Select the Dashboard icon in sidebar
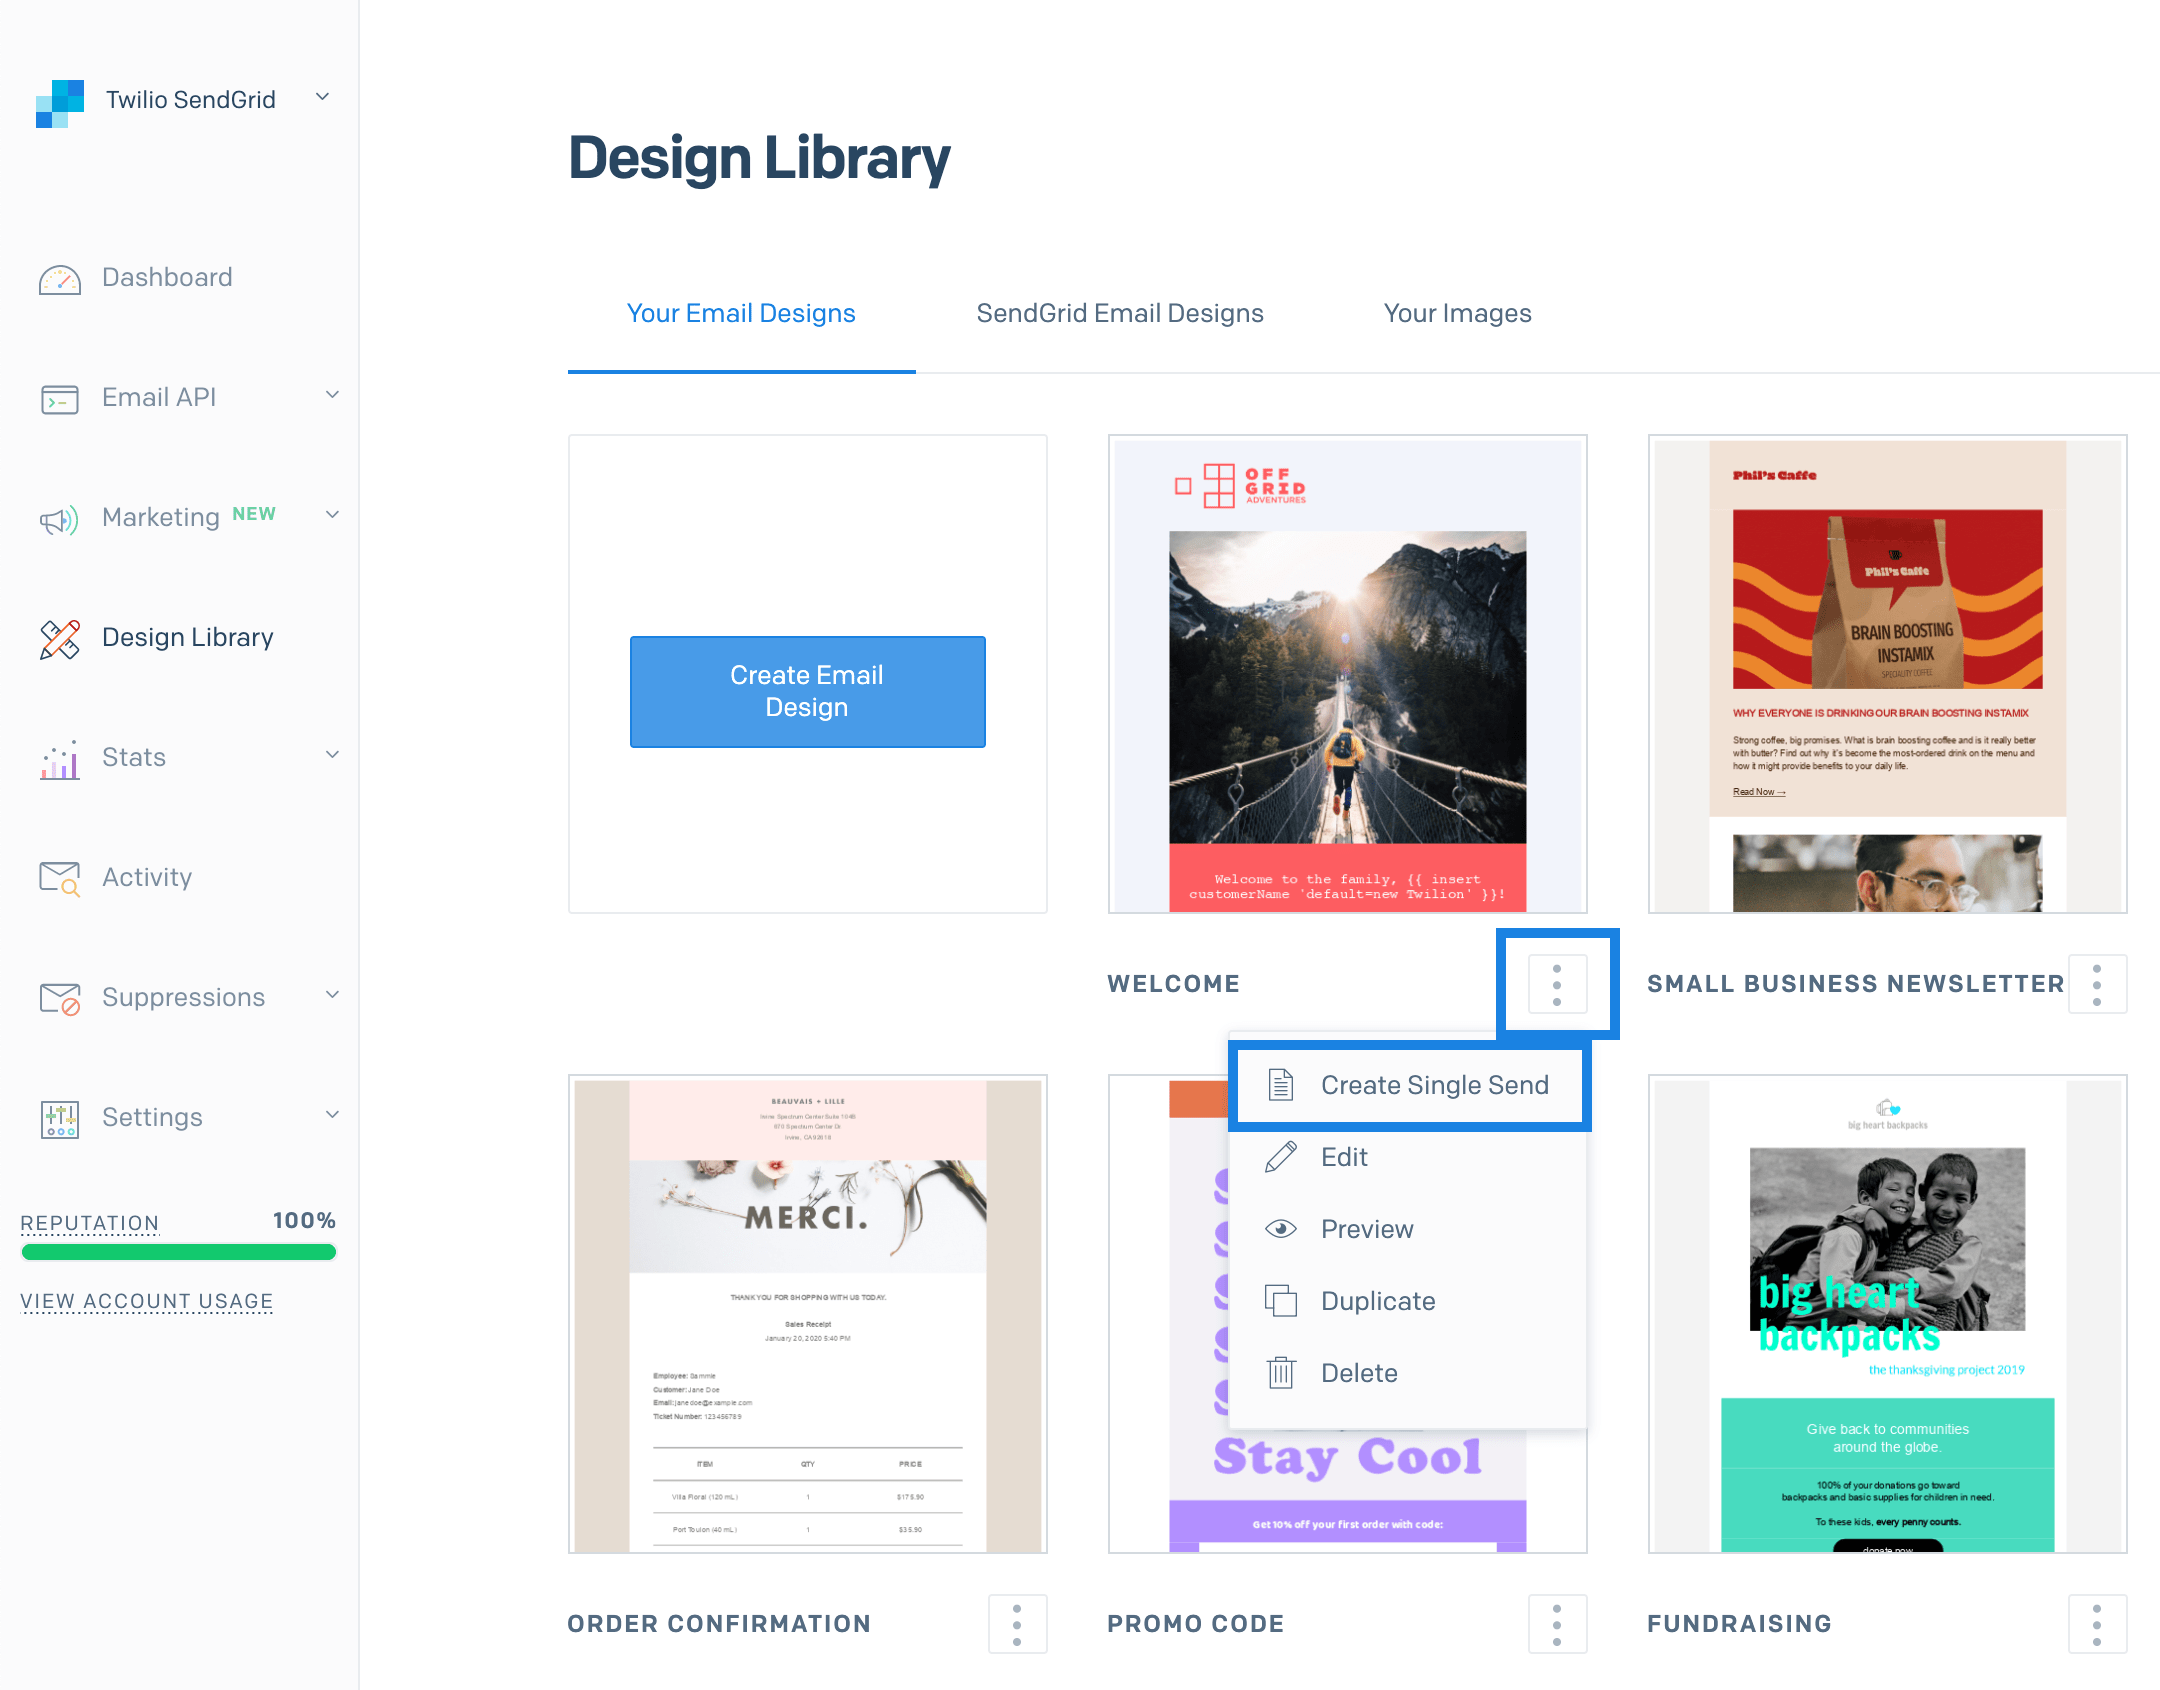 click(59, 279)
